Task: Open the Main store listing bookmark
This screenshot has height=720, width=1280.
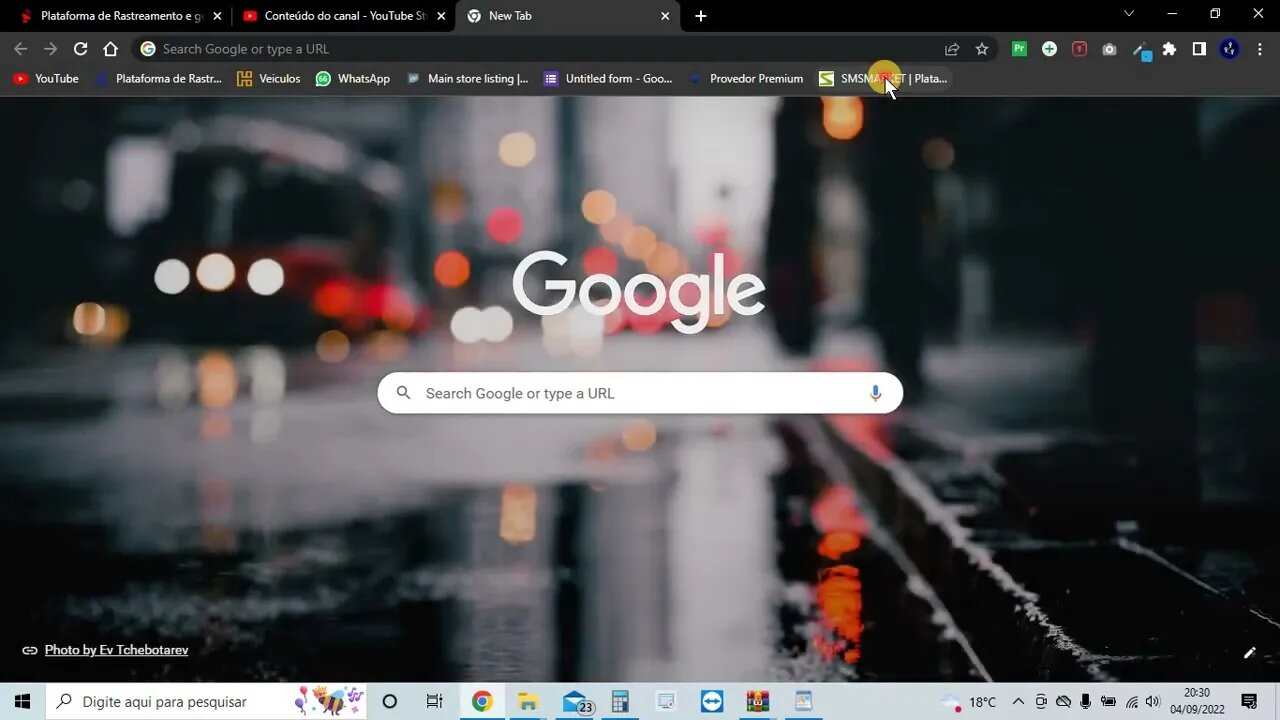Action: (x=467, y=79)
